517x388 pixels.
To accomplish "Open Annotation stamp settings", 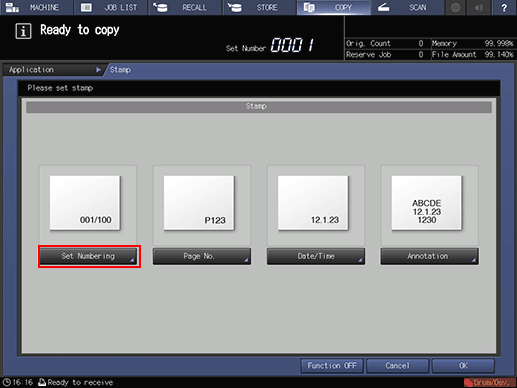I will pyautogui.click(x=429, y=256).
